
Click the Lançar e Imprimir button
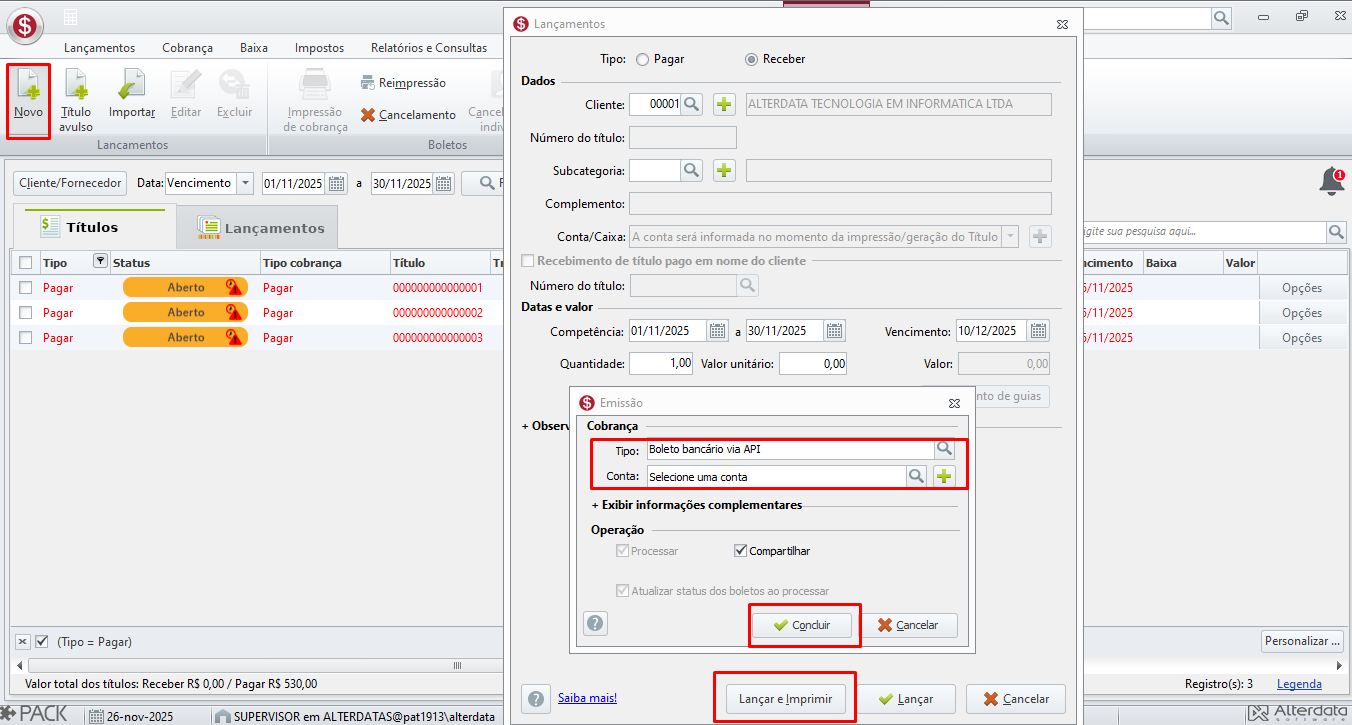click(785, 699)
